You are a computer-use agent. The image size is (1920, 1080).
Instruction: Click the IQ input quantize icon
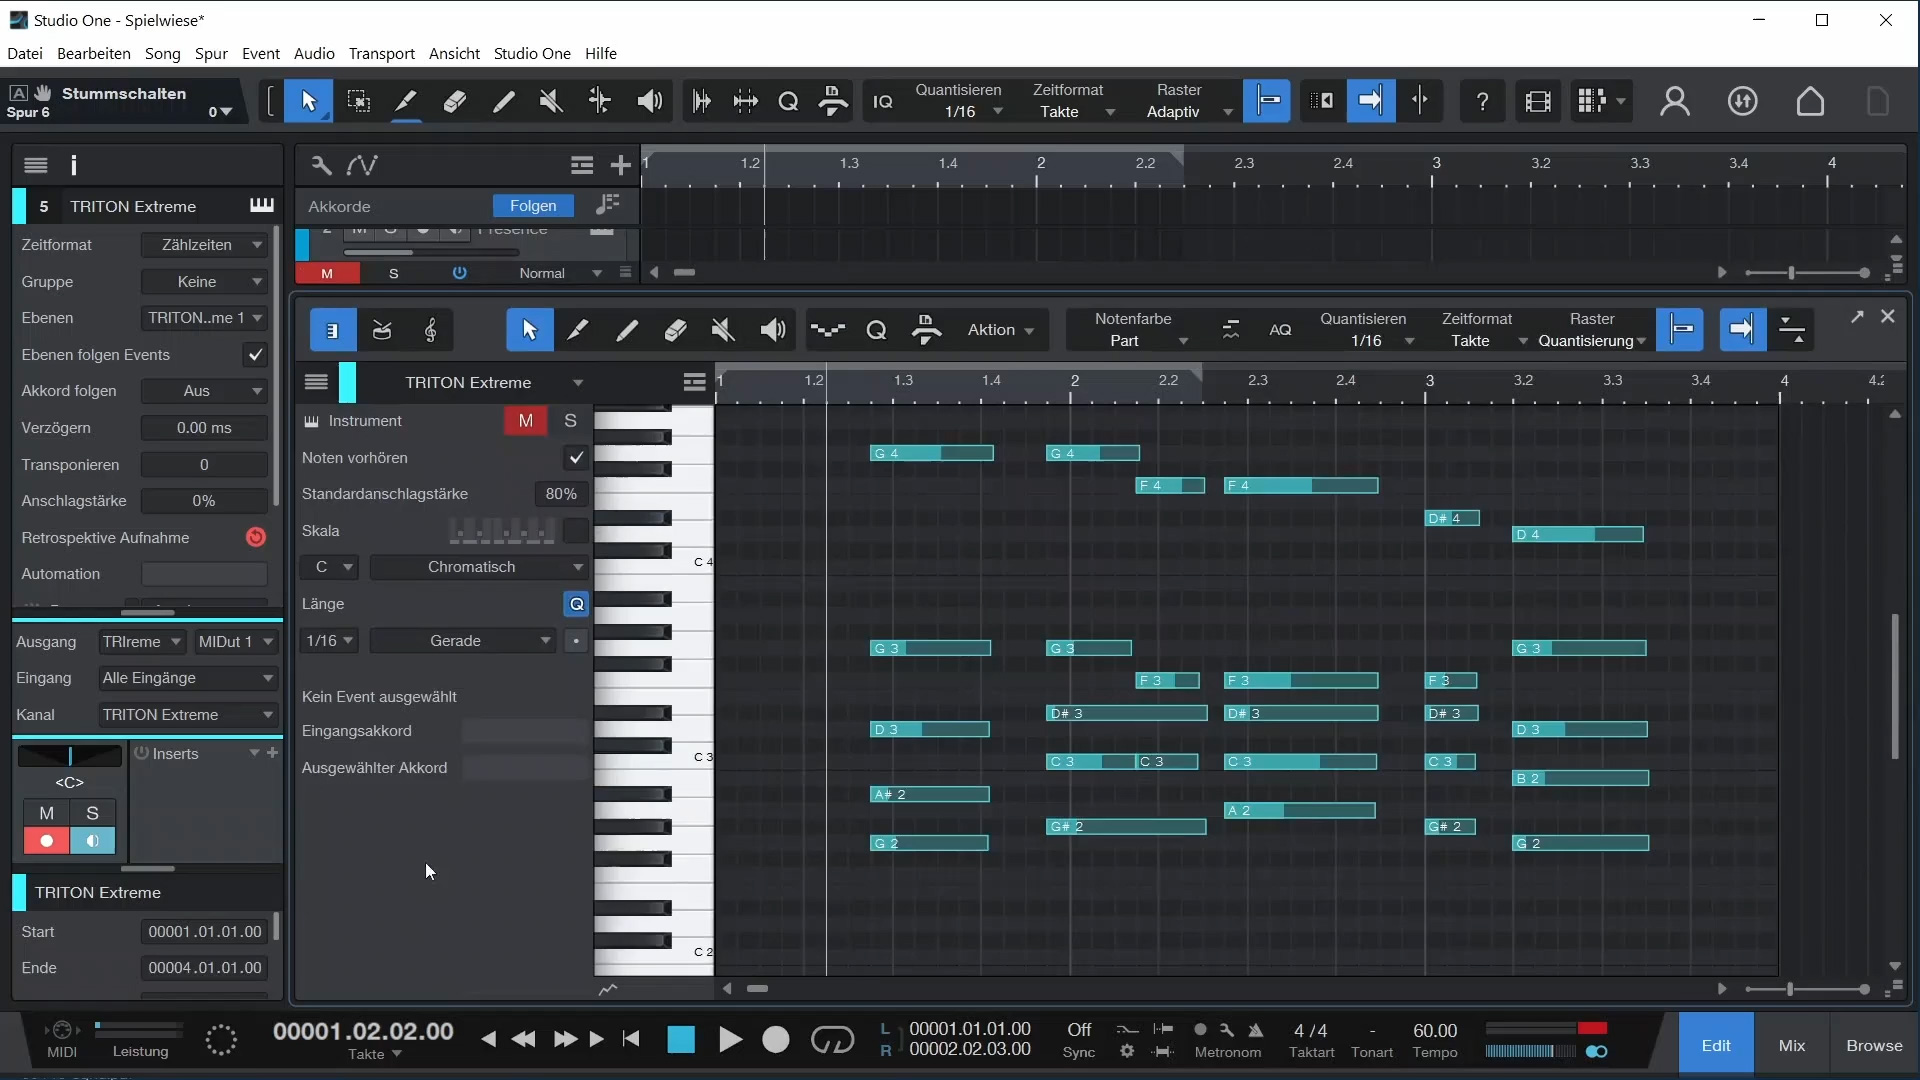point(883,101)
